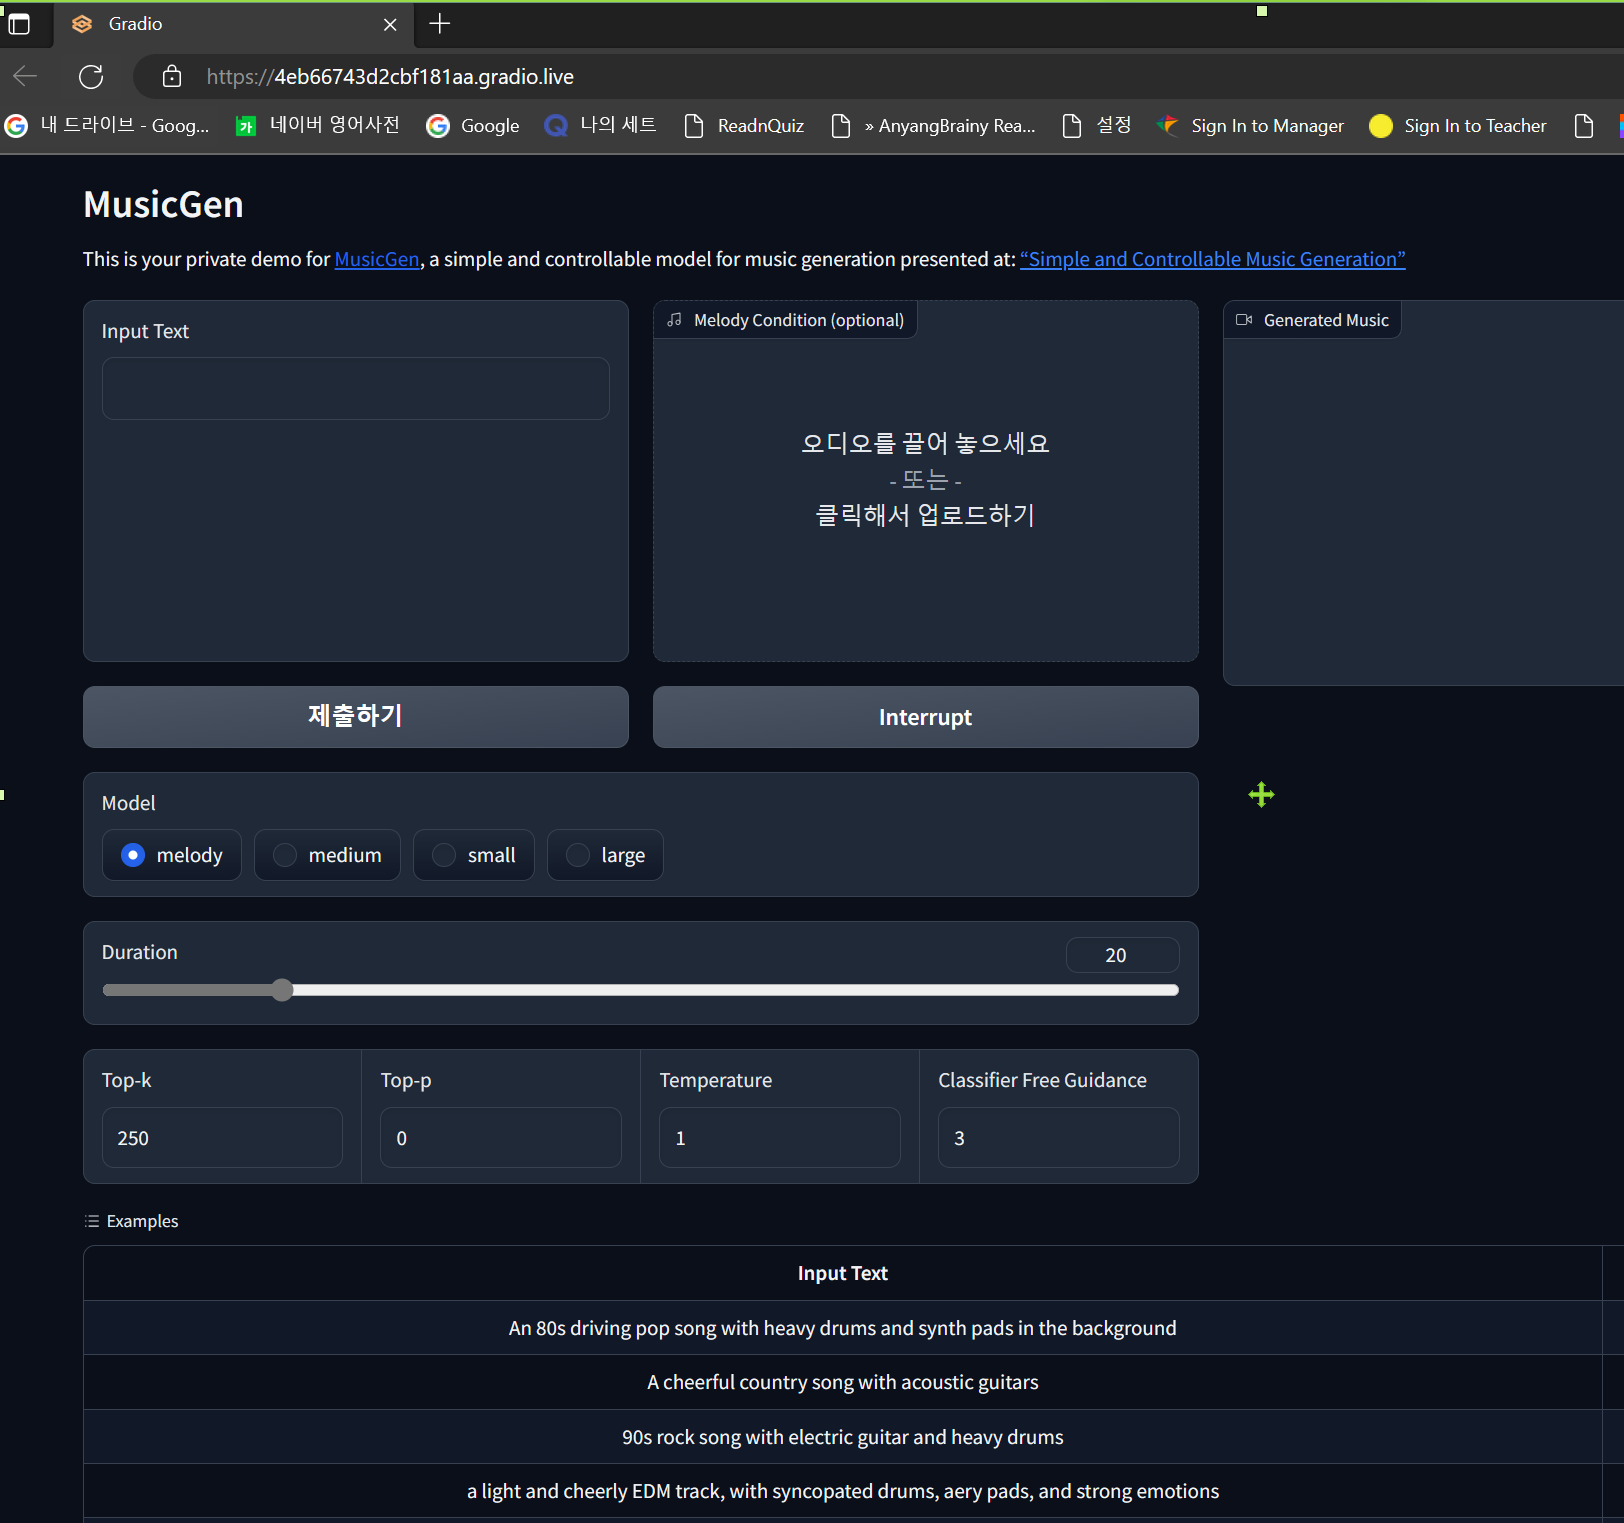The image size is (1624, 1523).
Task: Open Simple and Controllable Music Generation link
Action: coord(1212,259)
